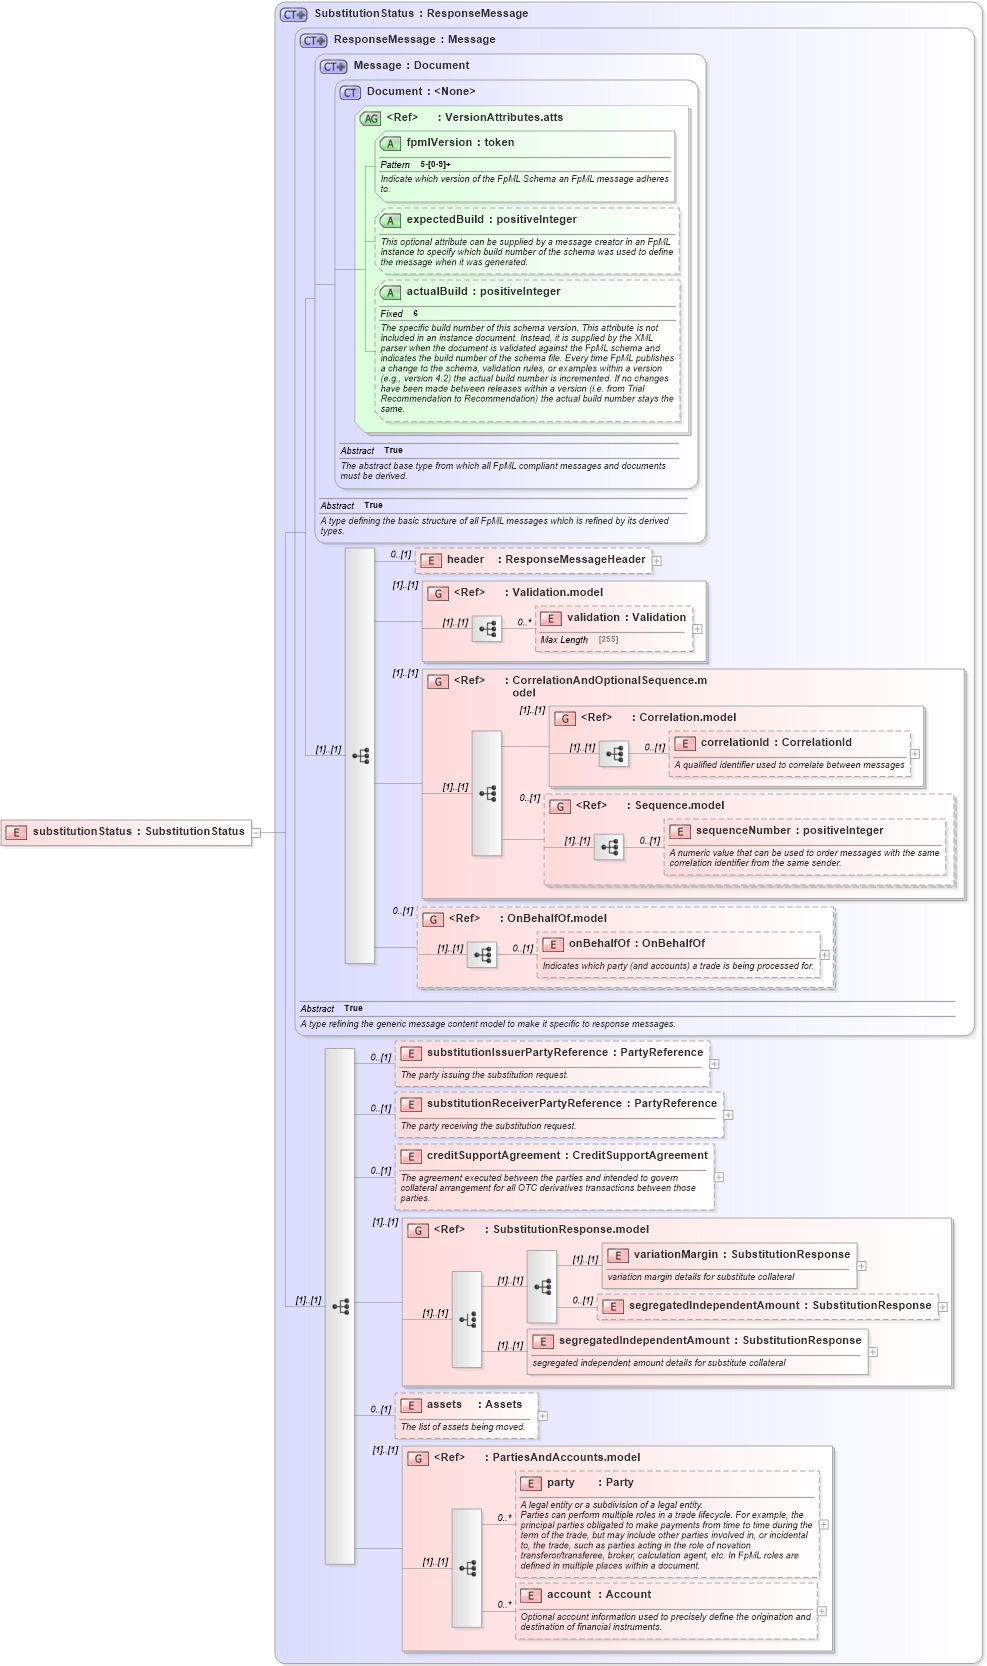Expand the substitutionReceiverPartyReference element

pos(728,1115)
